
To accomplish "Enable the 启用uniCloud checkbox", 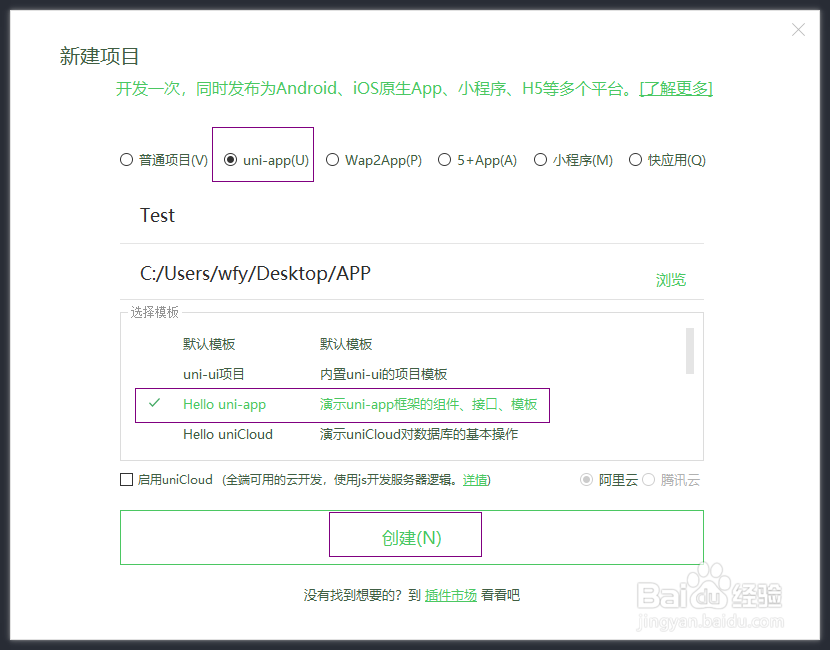I will pyautogui.click(x=127, y=480).
